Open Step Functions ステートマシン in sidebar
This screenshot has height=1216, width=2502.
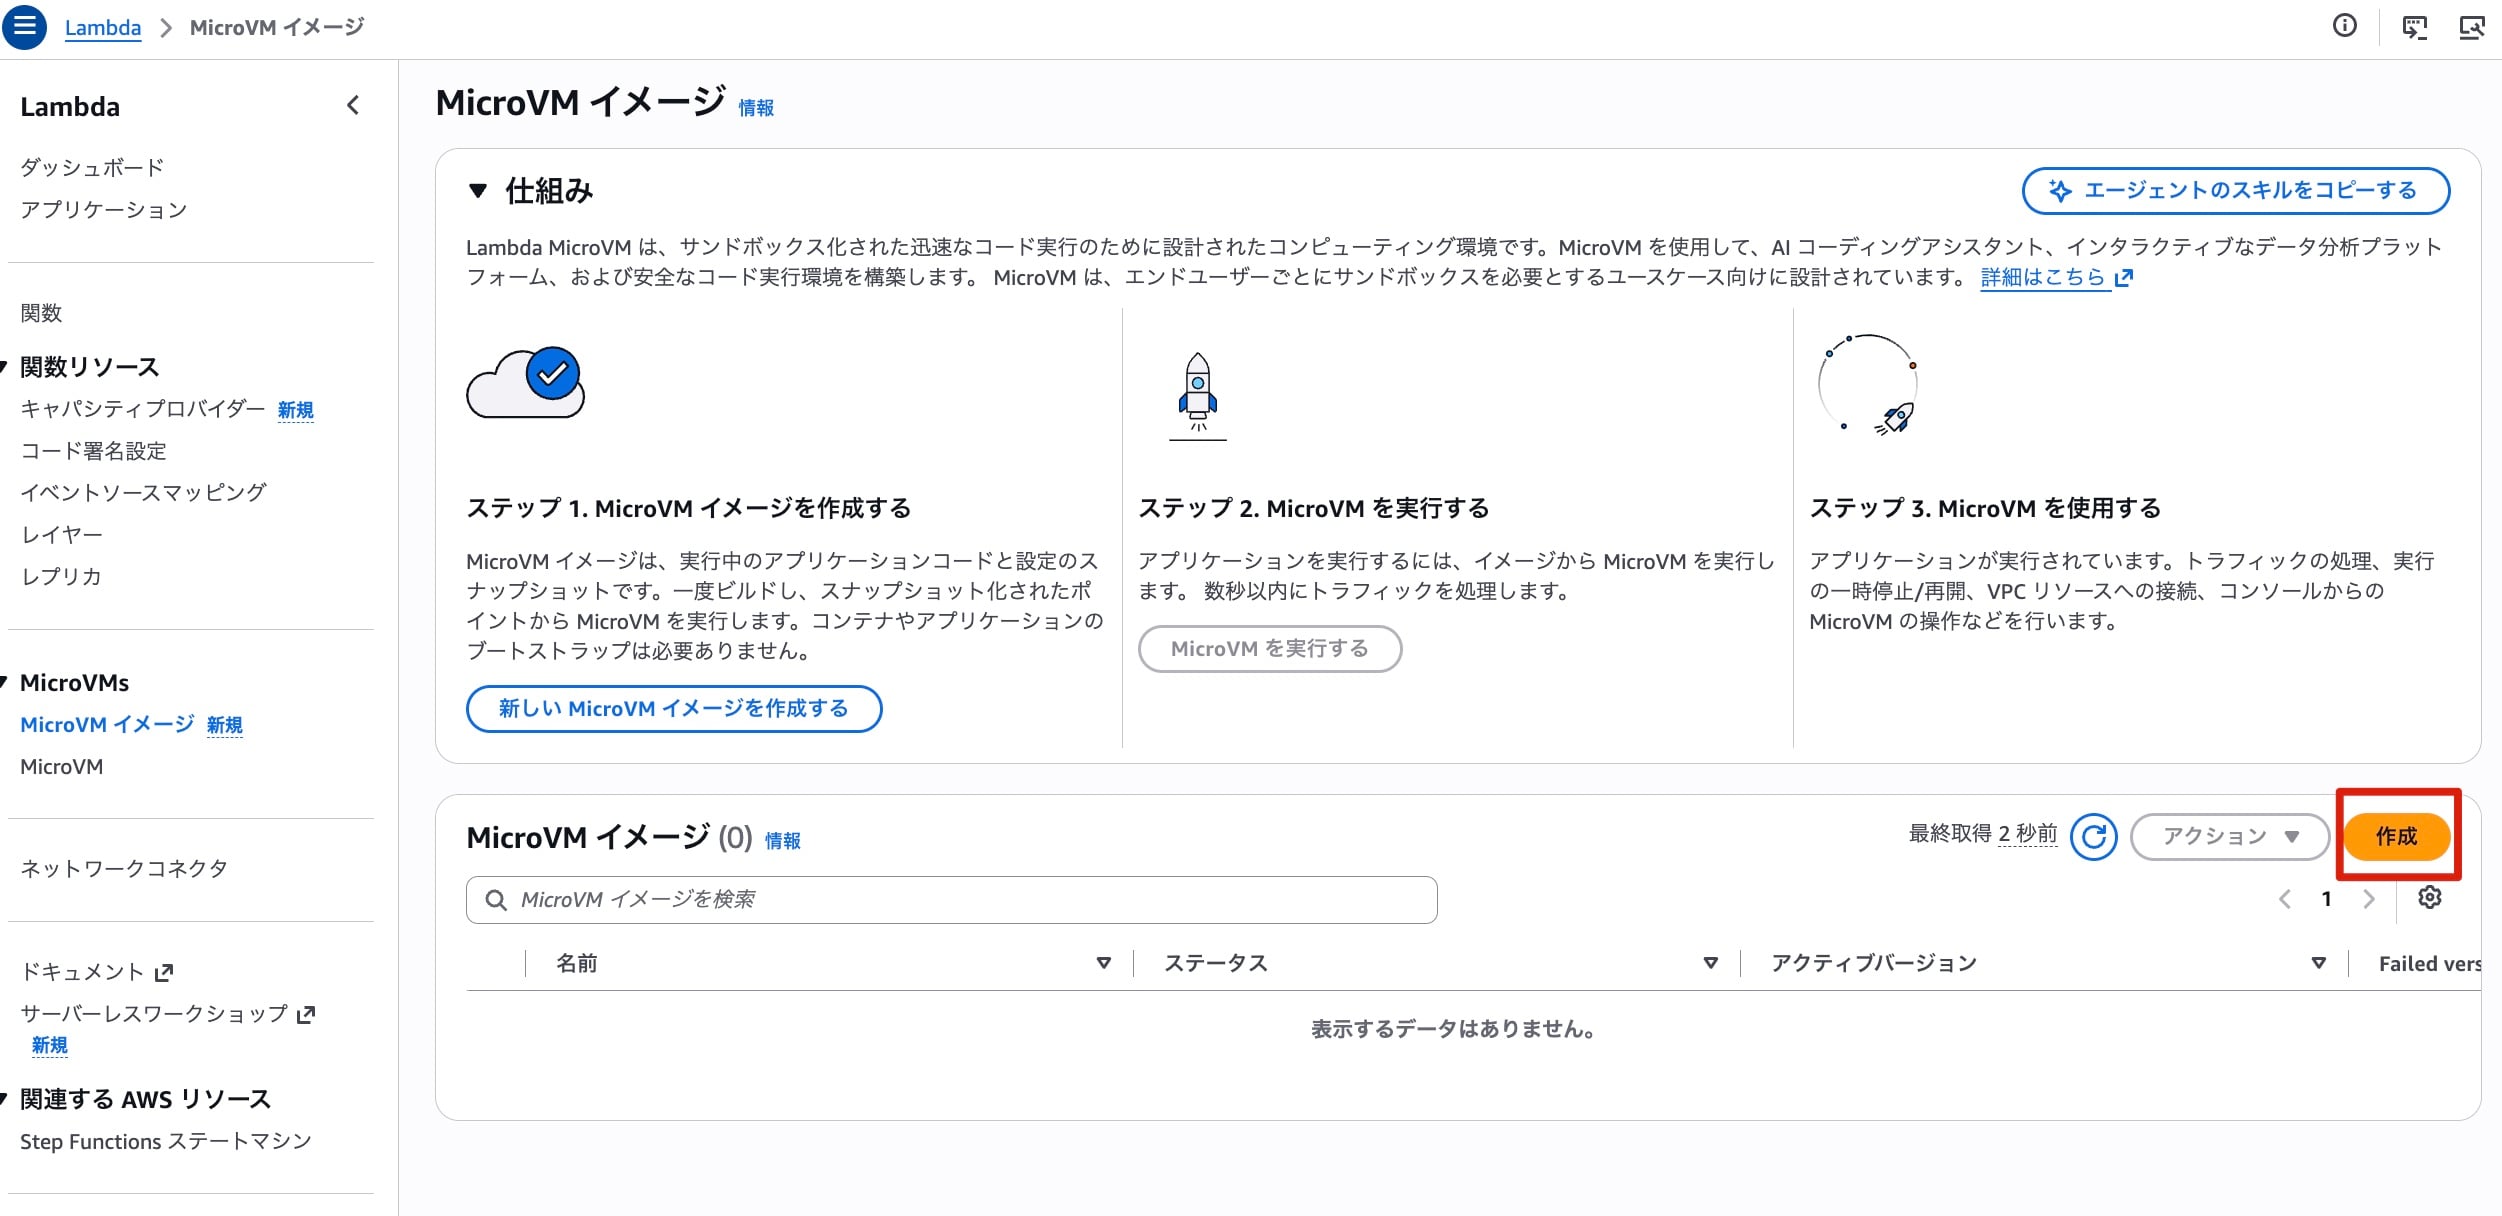coord(166,1141)
